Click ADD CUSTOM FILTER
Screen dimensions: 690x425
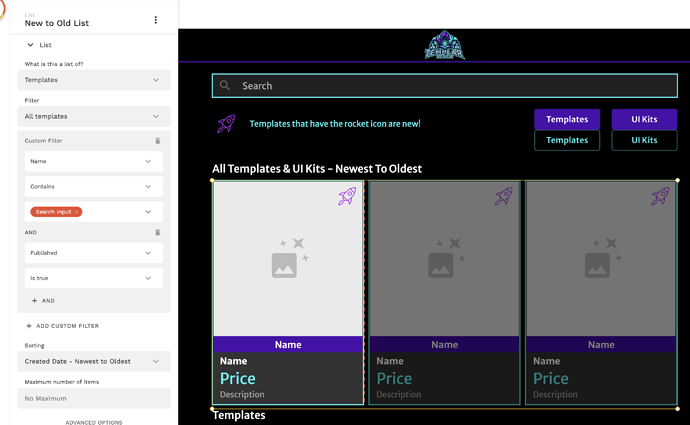coord(62,326)
